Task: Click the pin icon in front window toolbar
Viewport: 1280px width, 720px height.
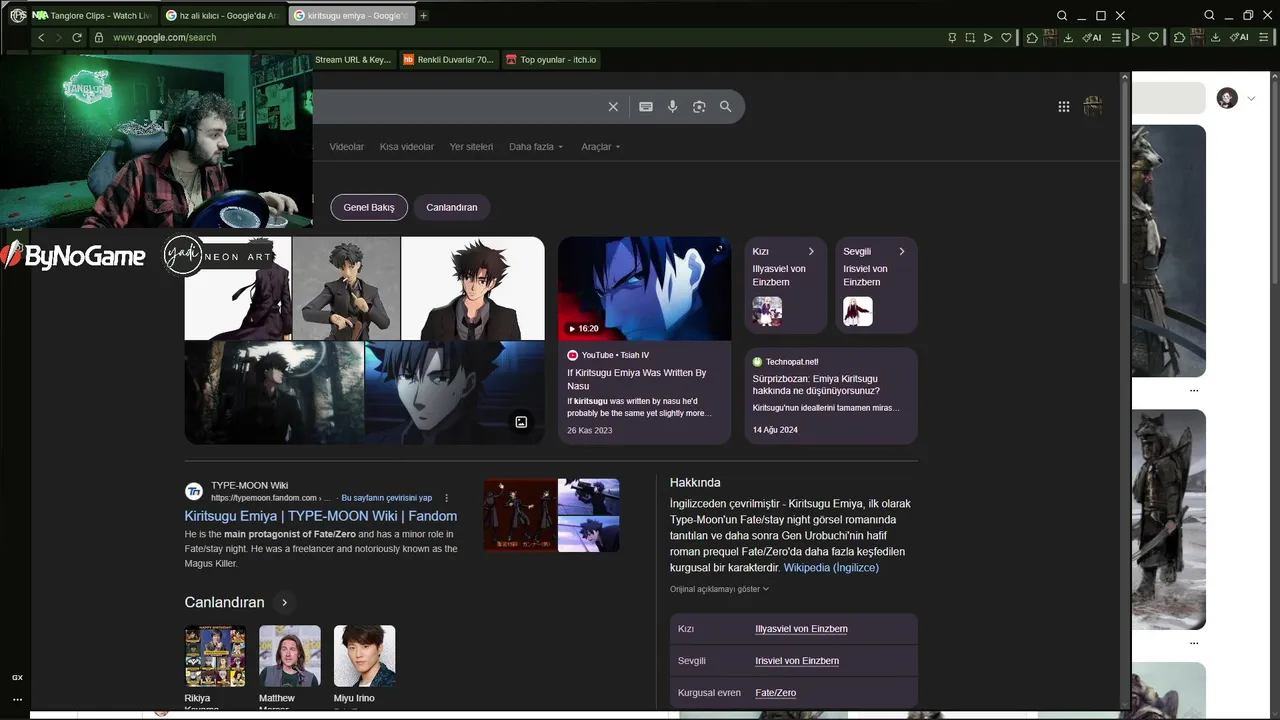Action: click(952, 37)
